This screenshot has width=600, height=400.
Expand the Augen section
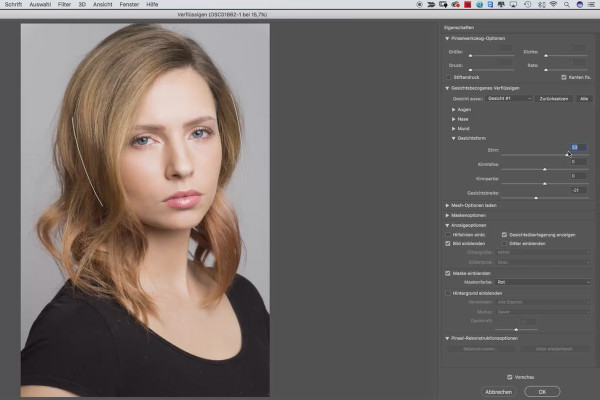453,109
